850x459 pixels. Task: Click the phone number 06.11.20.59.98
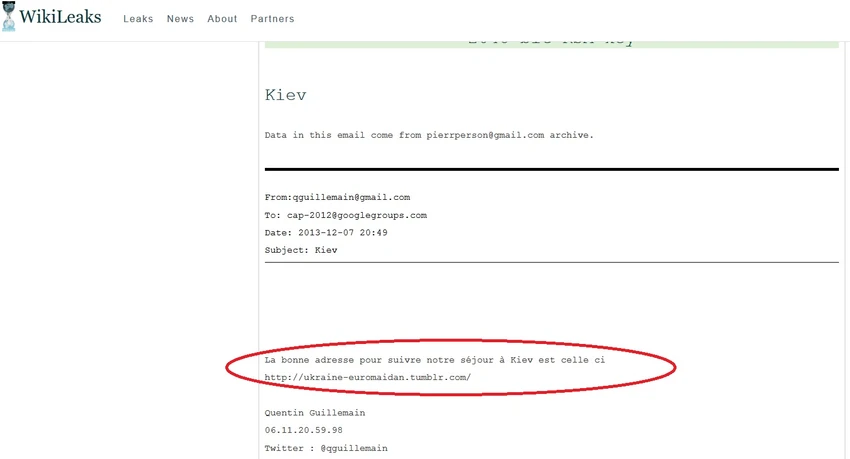(304, 430)
